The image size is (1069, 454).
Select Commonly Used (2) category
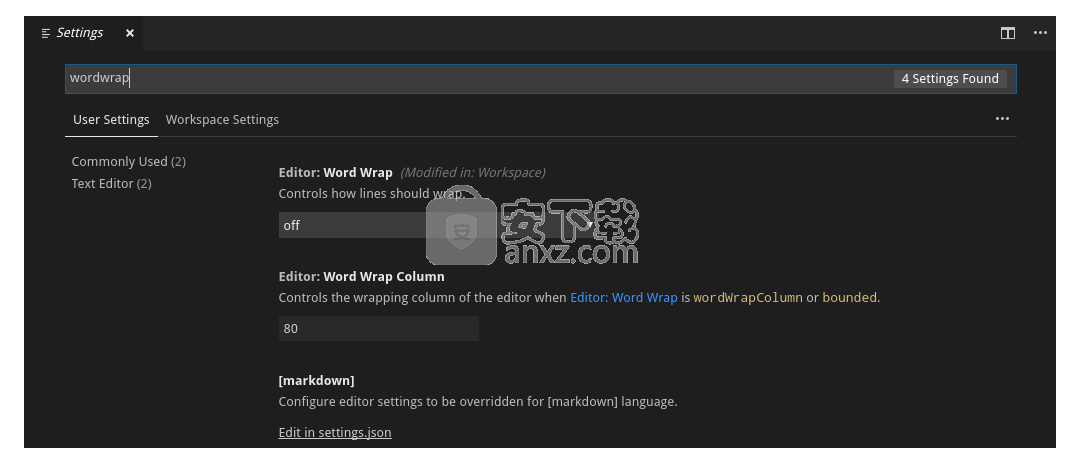click(x=129, y=162)
